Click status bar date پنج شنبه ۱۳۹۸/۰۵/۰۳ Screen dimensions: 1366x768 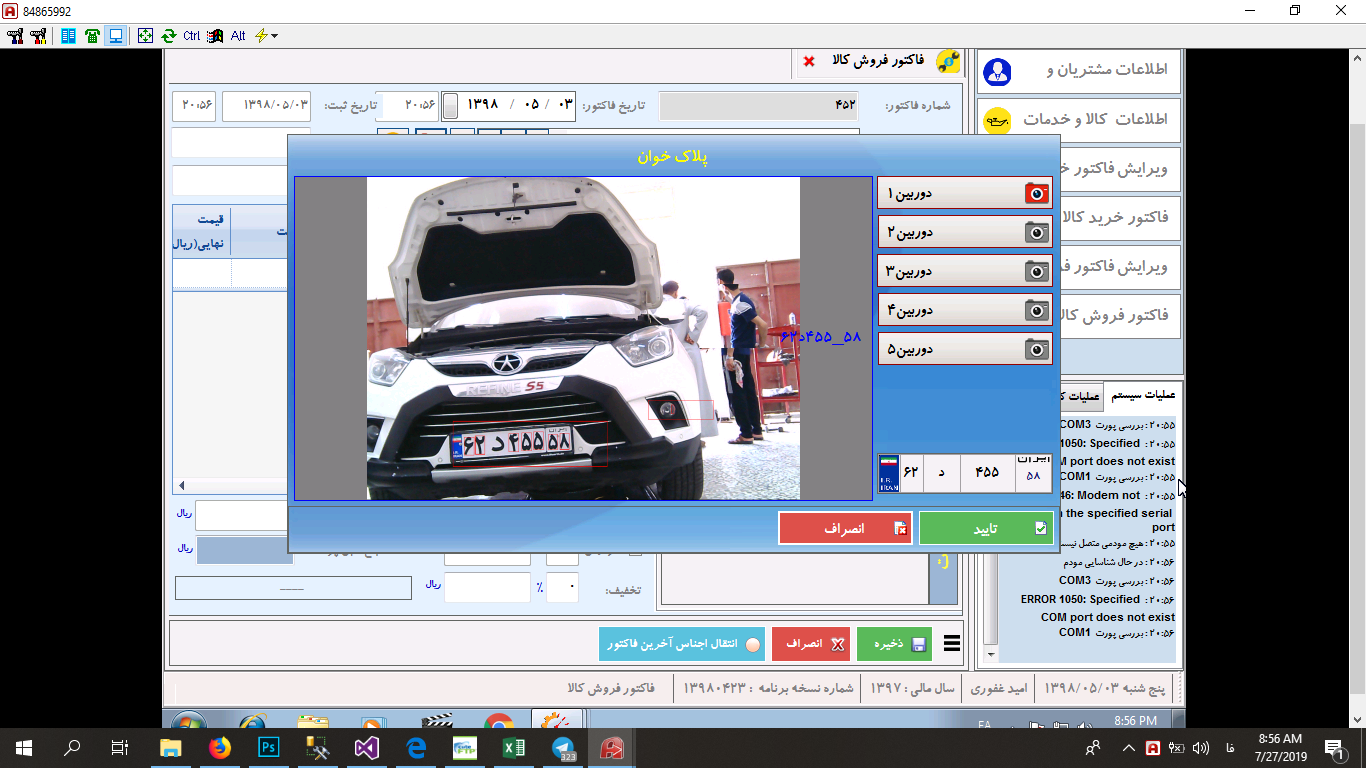(1105, 688)
